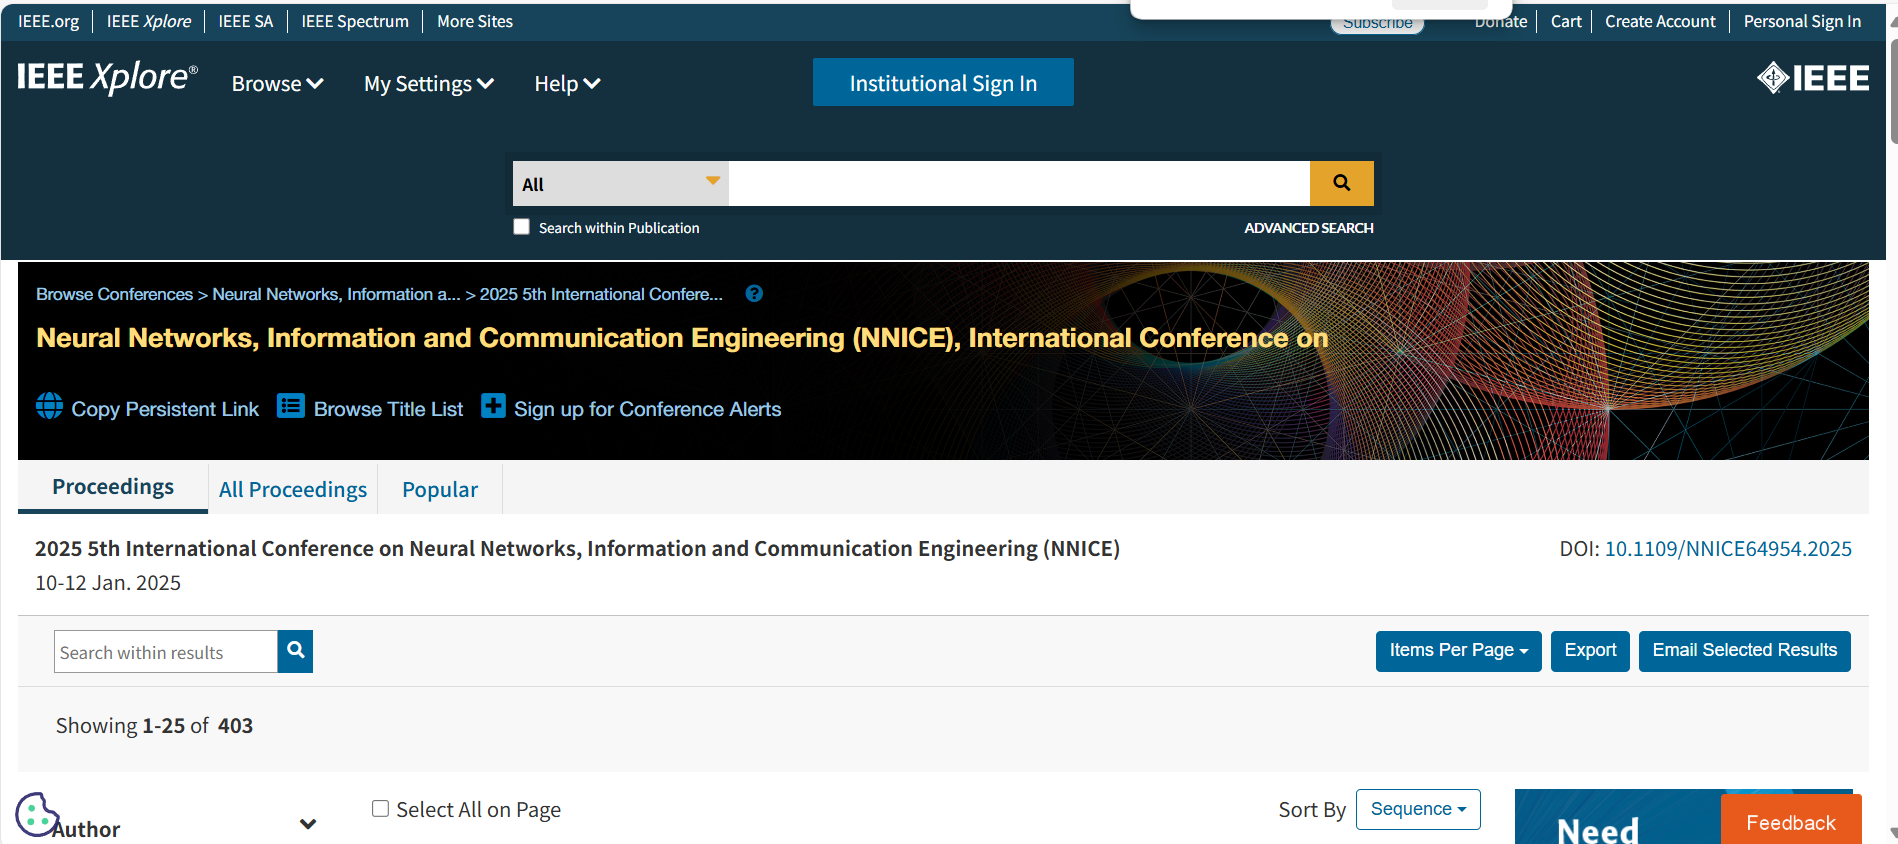The height and width of the screenshot is (844, 1898).
Task: Open the IEEE.org site link
Action: [48, 21]
